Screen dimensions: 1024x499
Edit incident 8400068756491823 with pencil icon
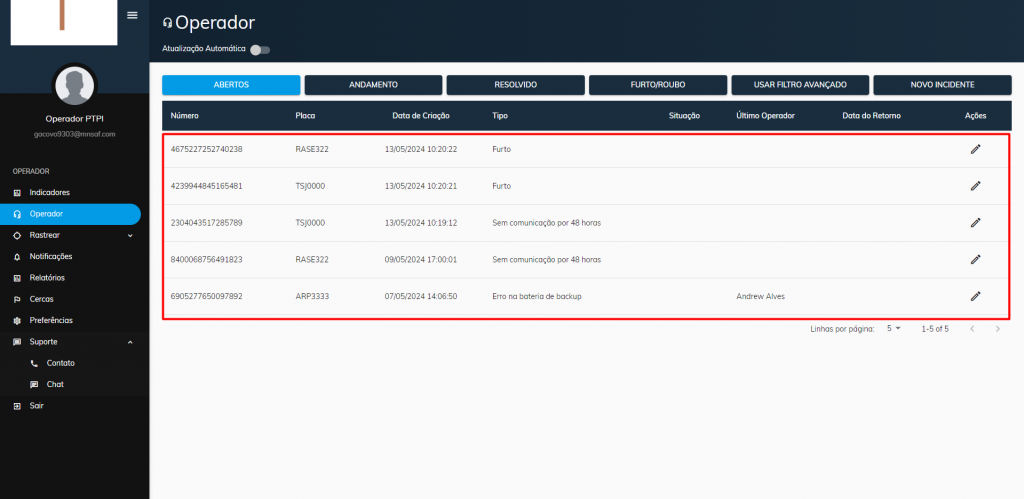point(975,259)
